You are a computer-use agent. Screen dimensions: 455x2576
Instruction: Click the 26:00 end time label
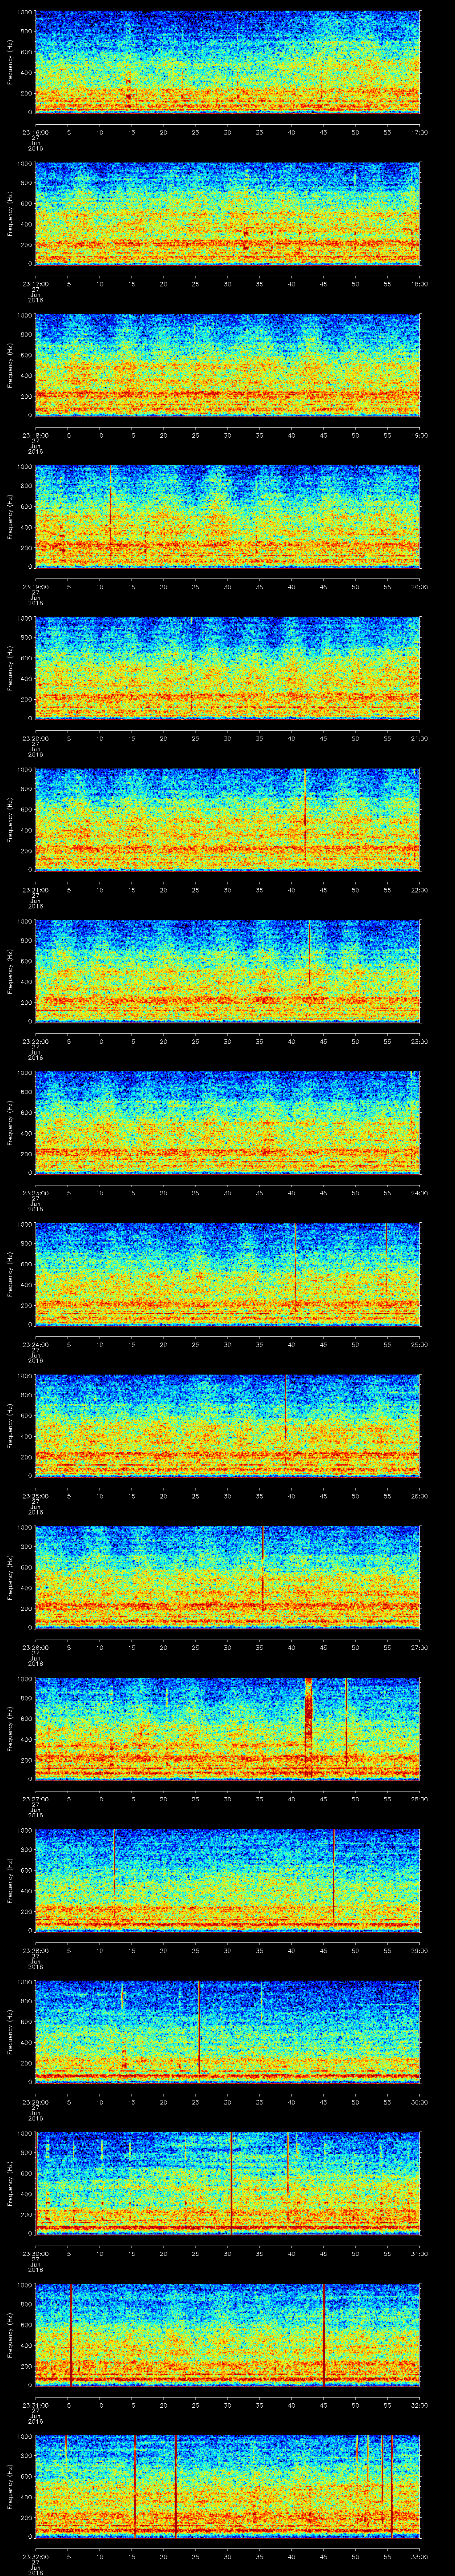(419, 1495)
